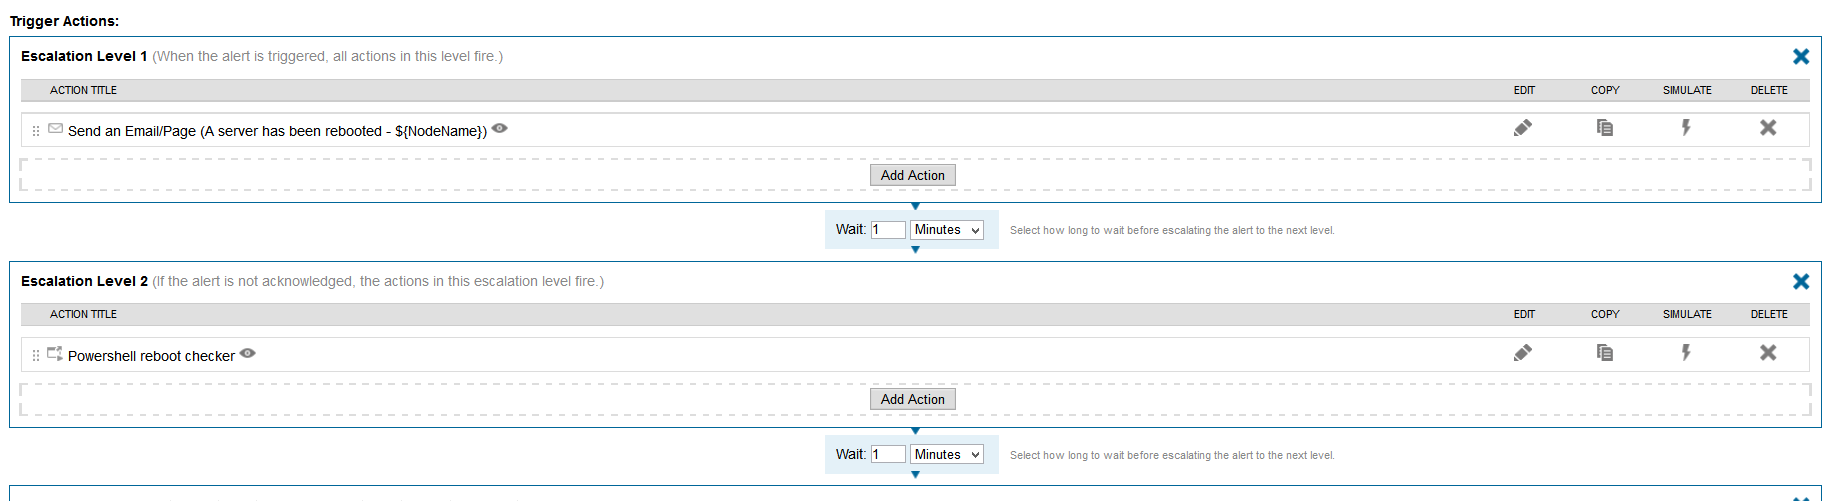Grab drag handle of Powershell reboot checker
Image resolution: width=1822 pixels, height=501 pixels.
(36, 355)
